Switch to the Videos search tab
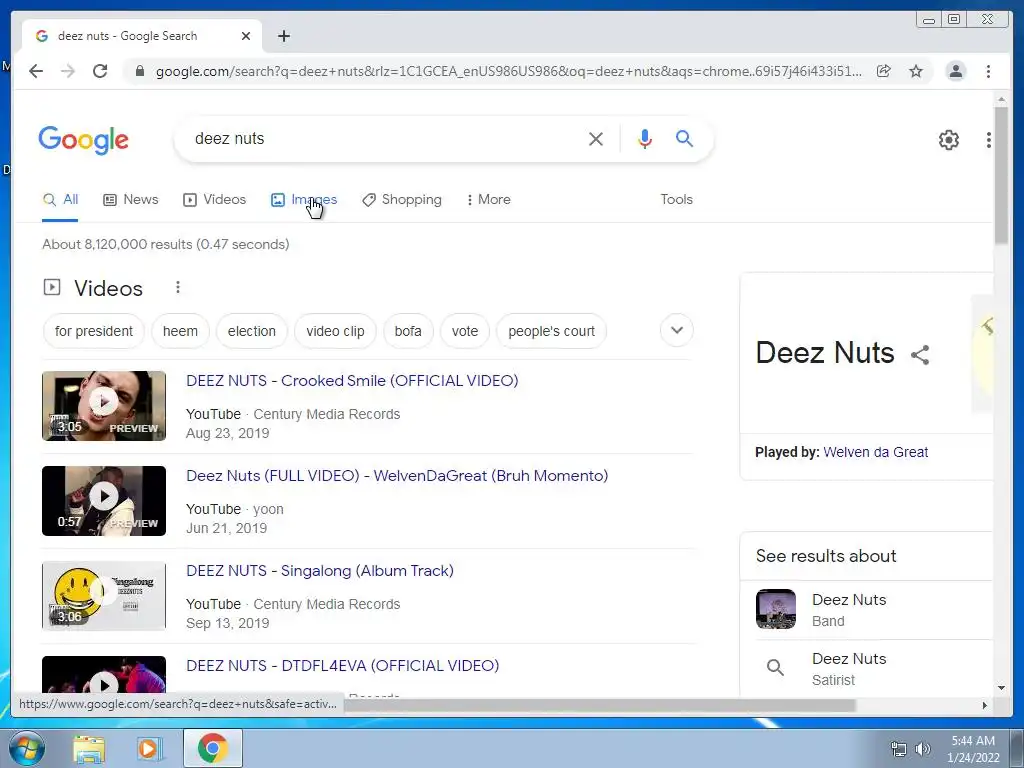 (x=214, y=200)
